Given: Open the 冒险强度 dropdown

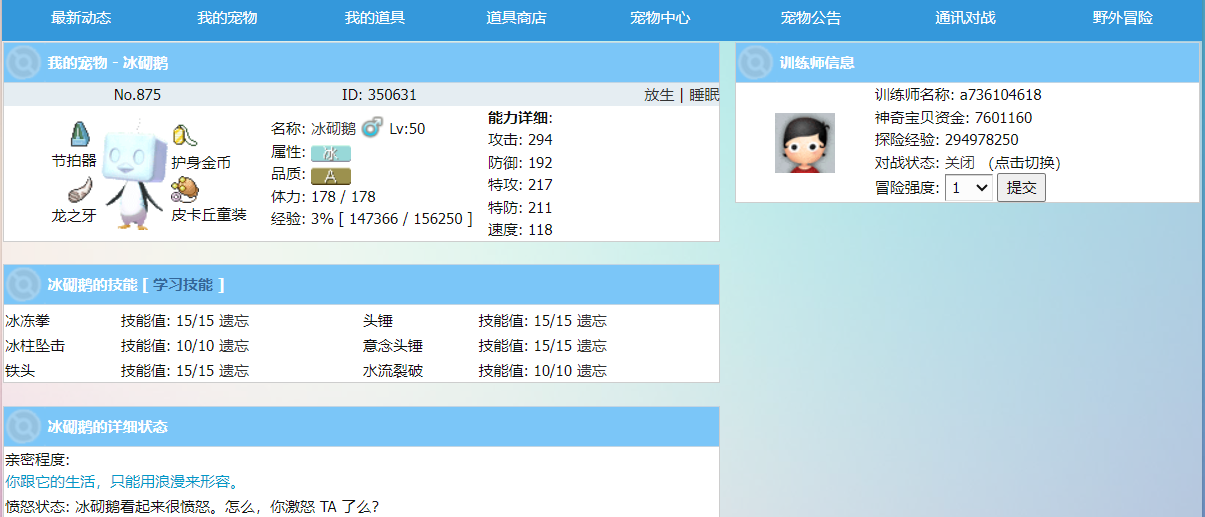Looking at the screenshot, I should tap(969, 187).
